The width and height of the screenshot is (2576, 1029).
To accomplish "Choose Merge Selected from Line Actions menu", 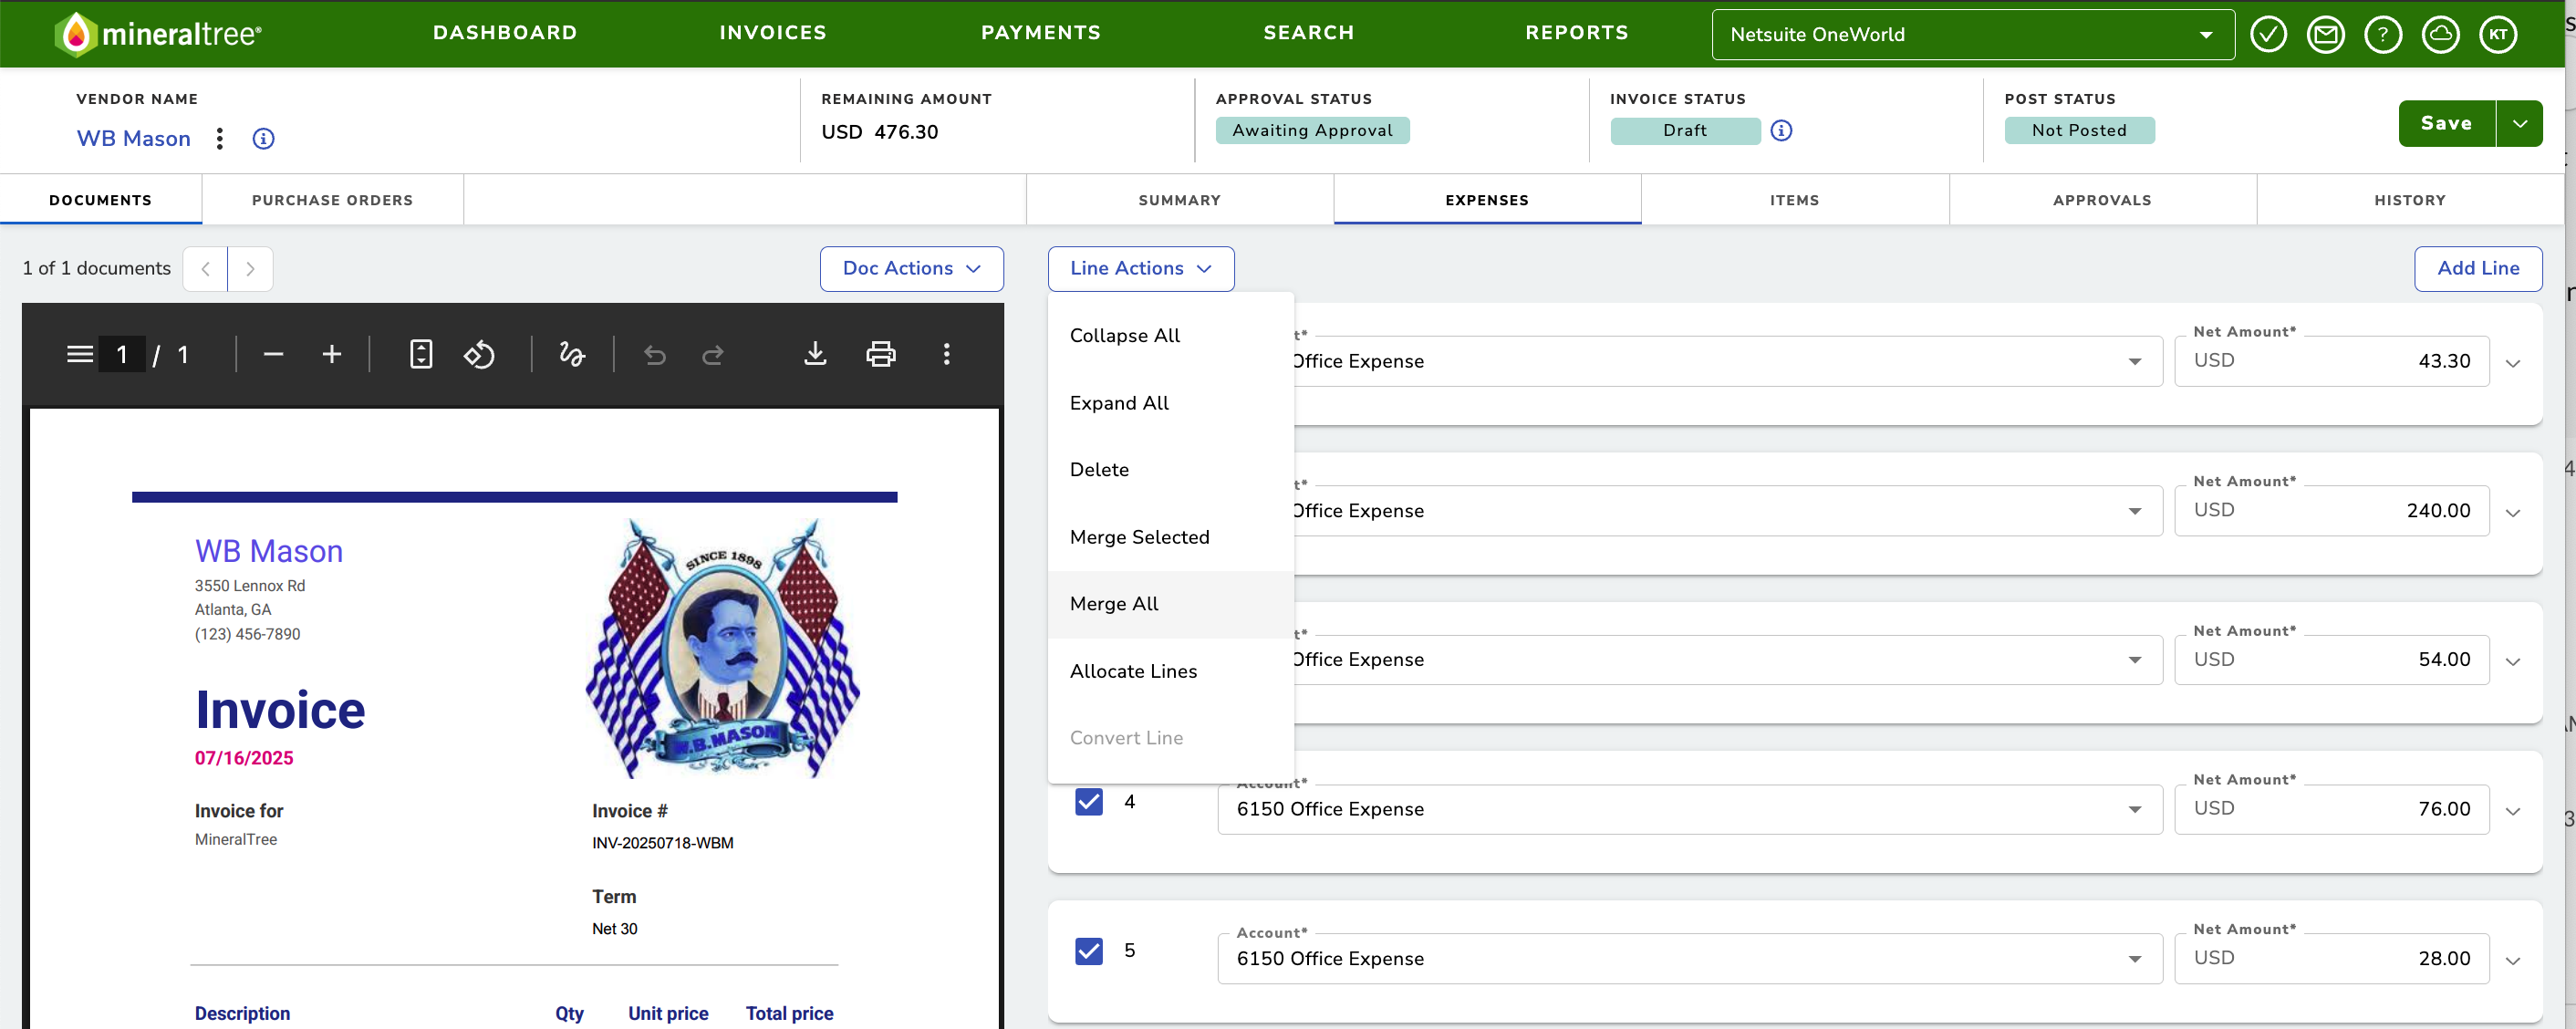I will pyautogui.click(x=1170, y=537).
